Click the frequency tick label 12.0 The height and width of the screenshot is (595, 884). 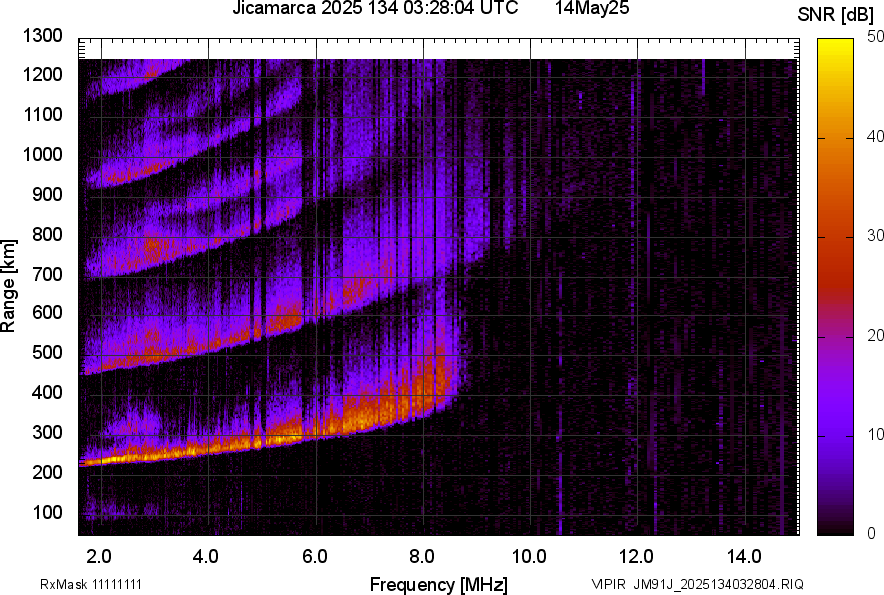(637, 557)
